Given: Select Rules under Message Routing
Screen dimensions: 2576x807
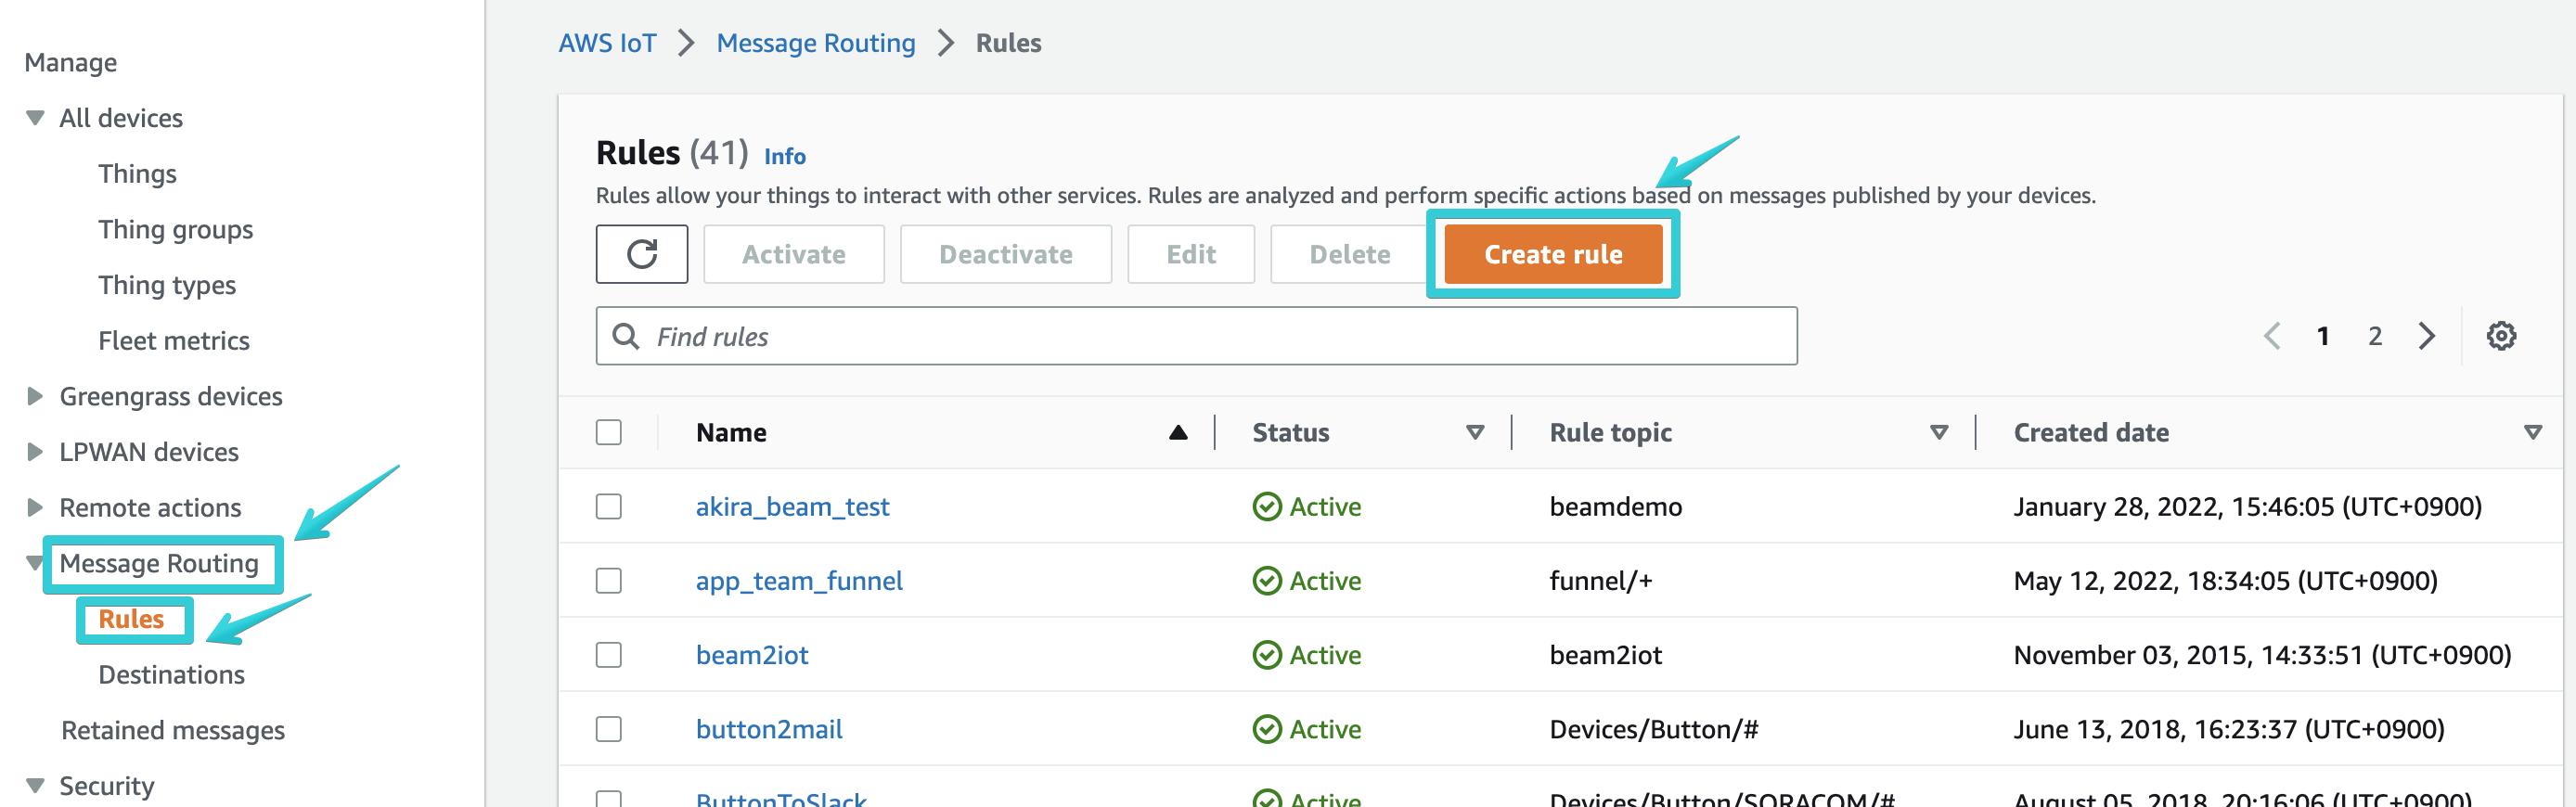Looking at the screenshot, I should pos(131,620).
